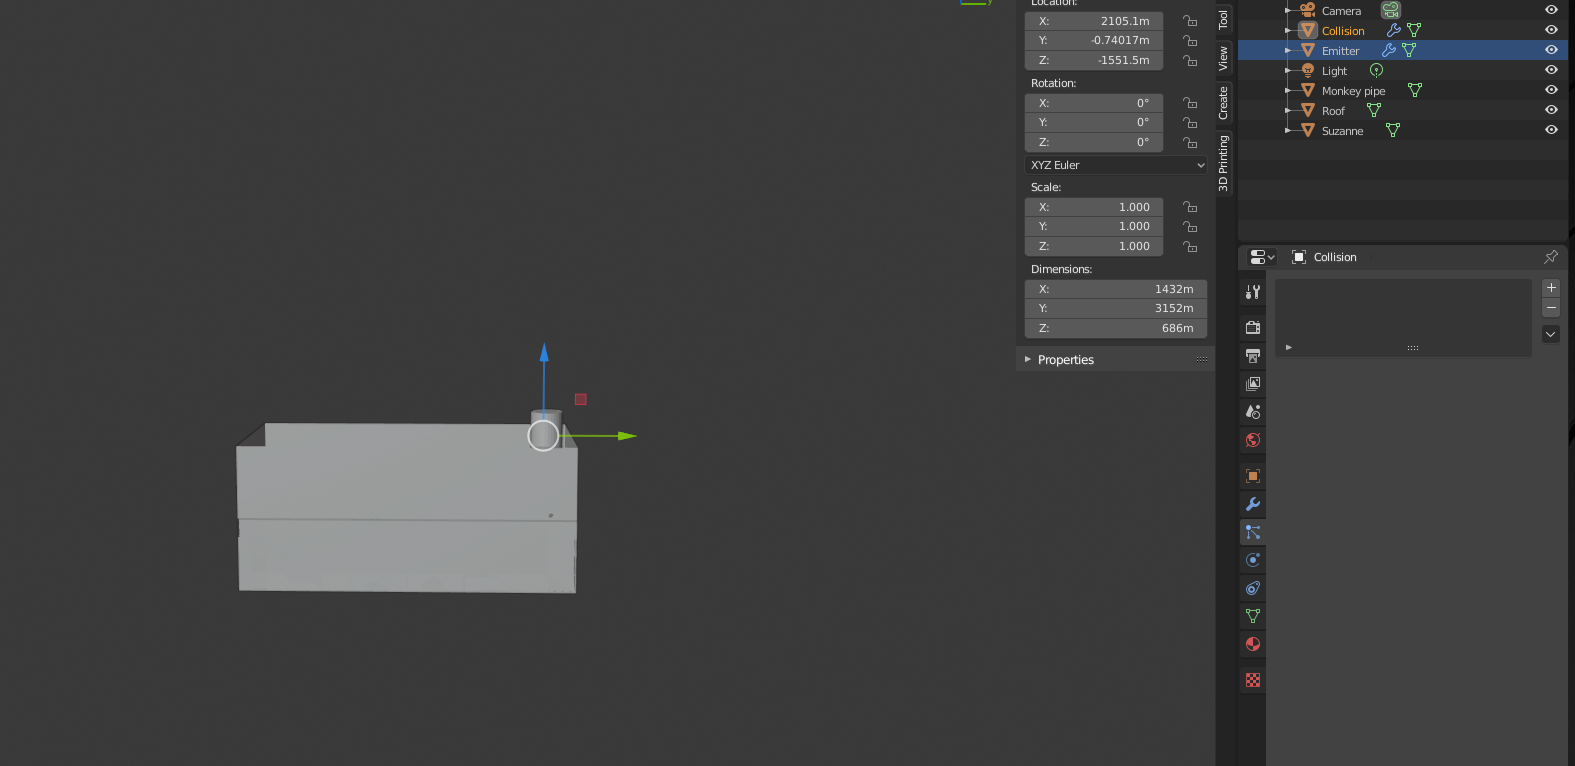Open the Material properties sphere icon
The image size is (1575, 766).
[x=1253, y=644]
